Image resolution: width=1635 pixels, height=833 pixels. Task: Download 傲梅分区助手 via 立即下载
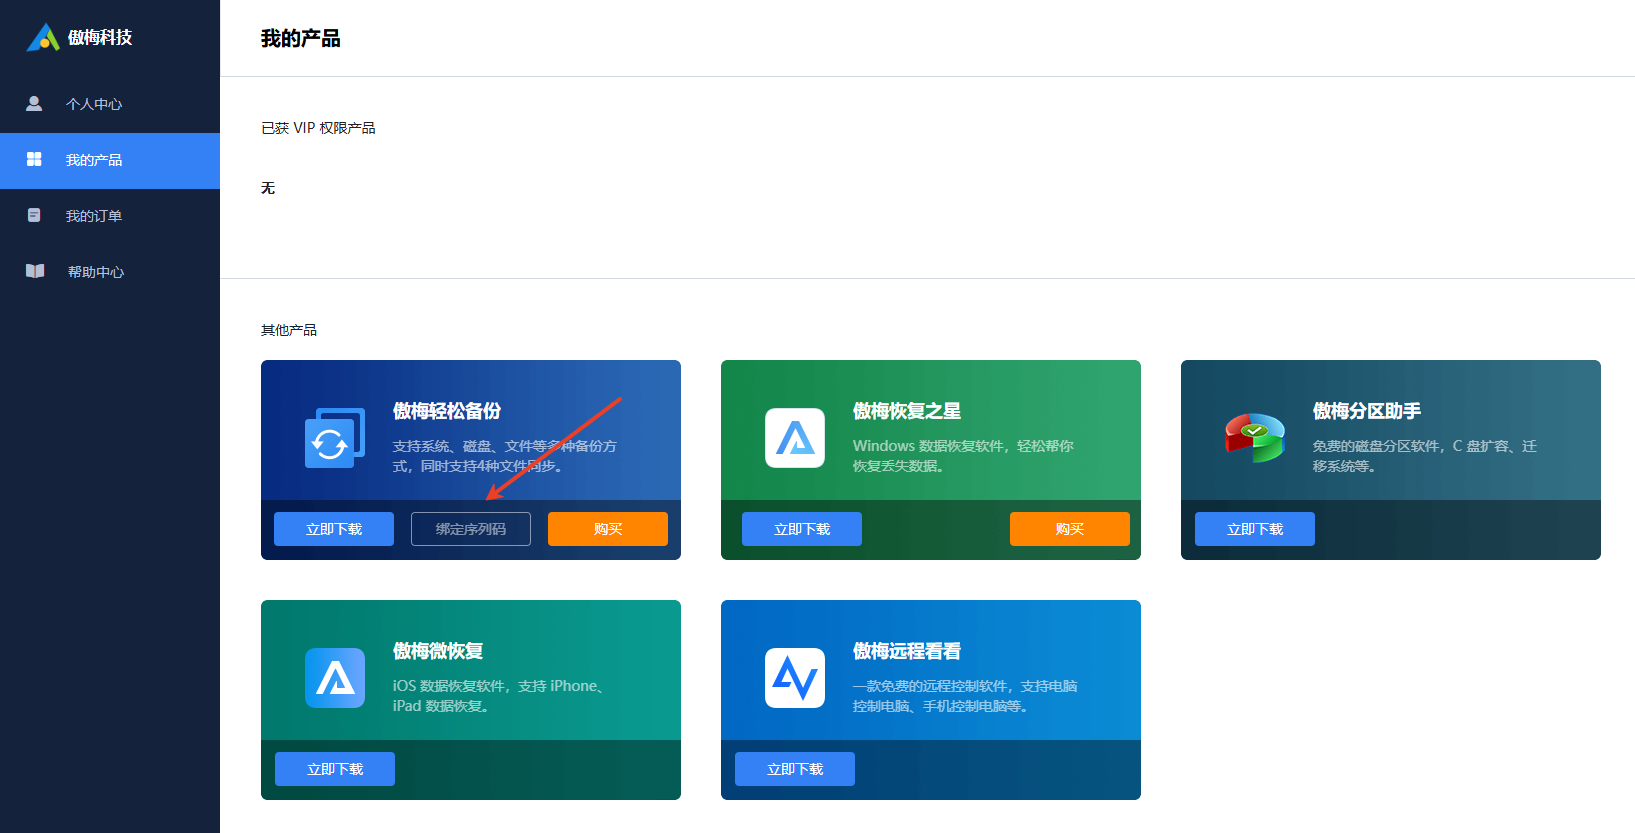click(x=1255, y=529)
